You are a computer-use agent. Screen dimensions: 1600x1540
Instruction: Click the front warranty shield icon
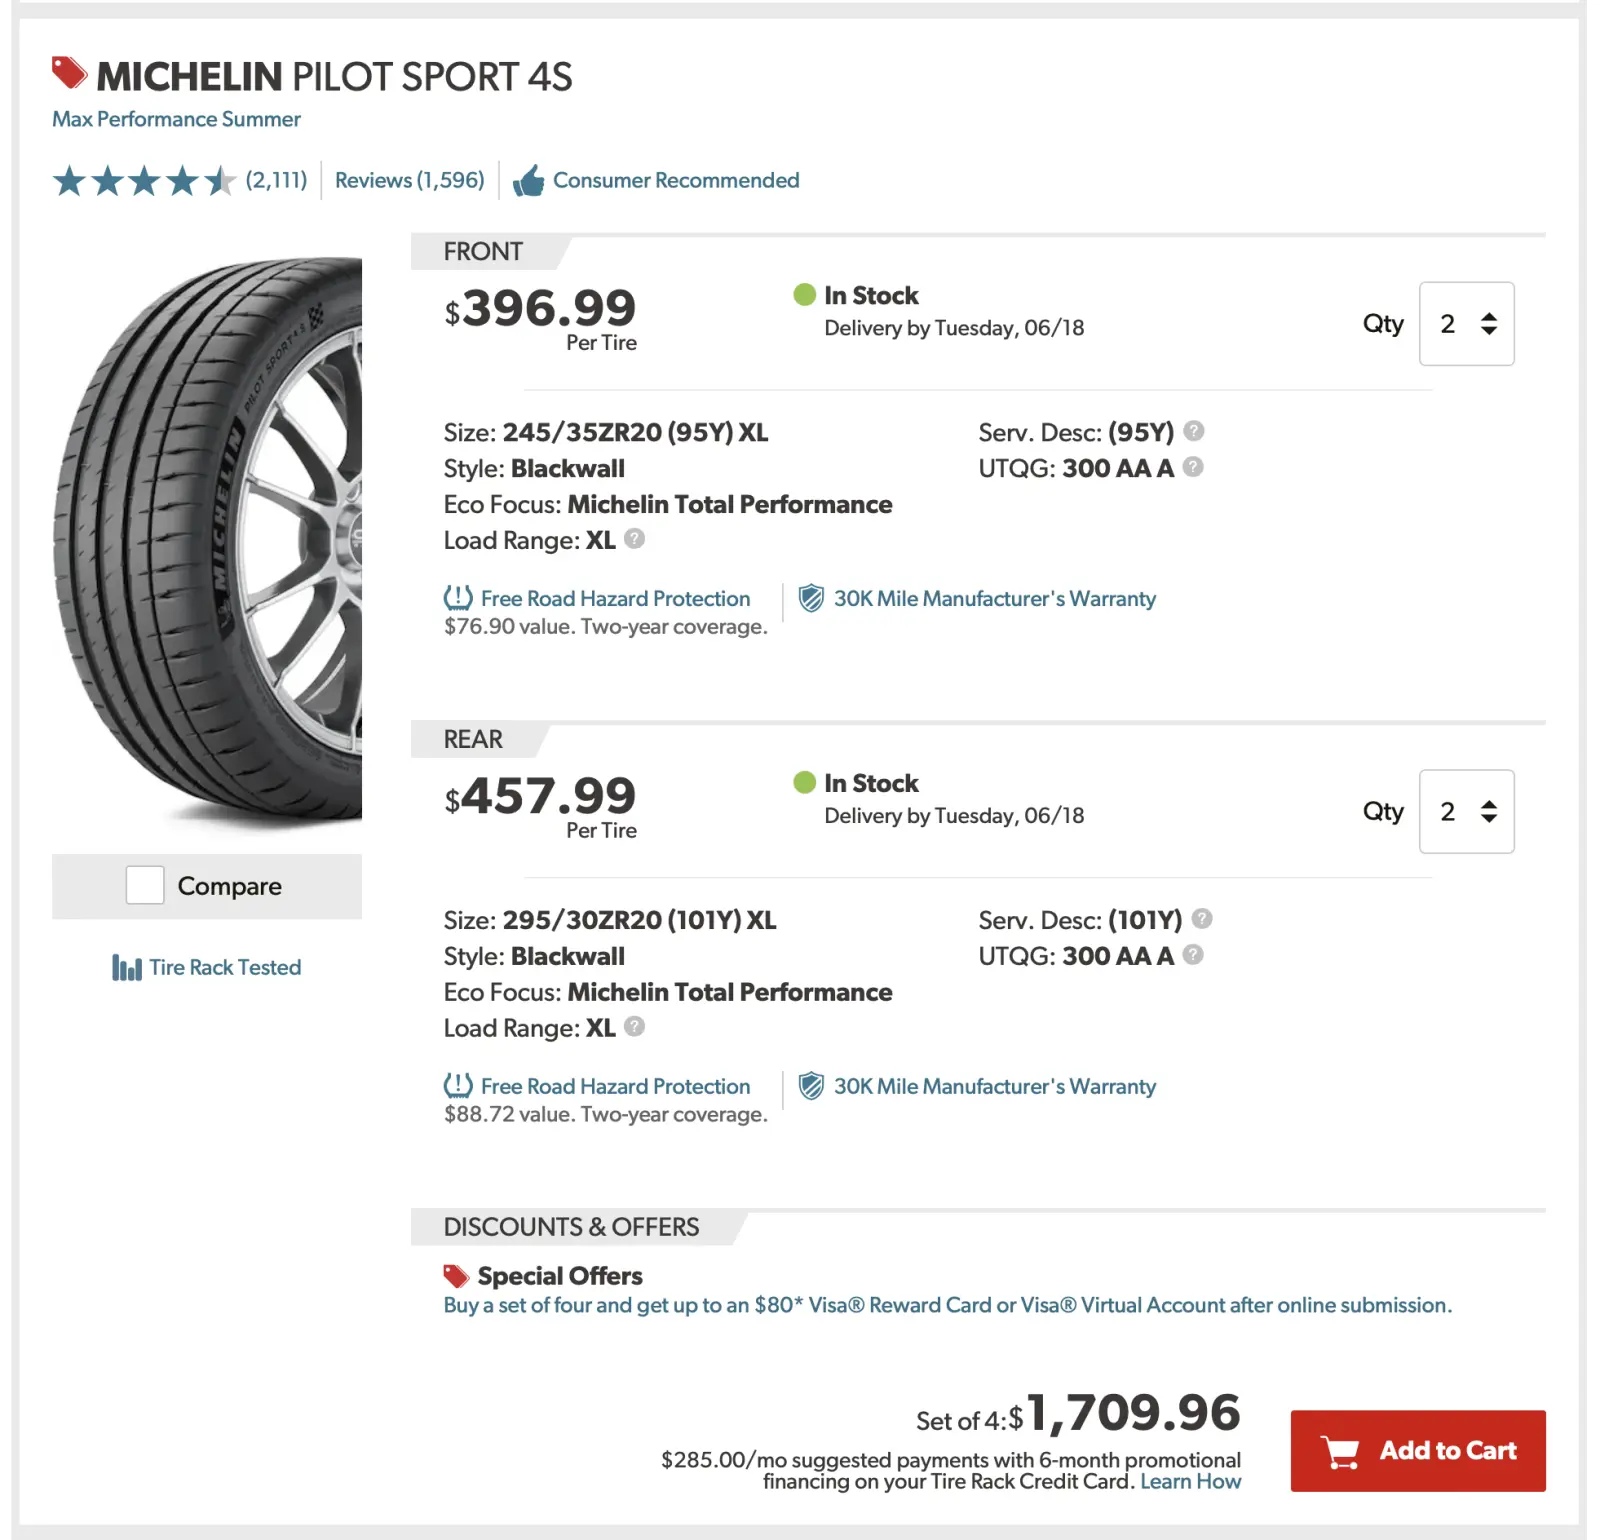811,598
